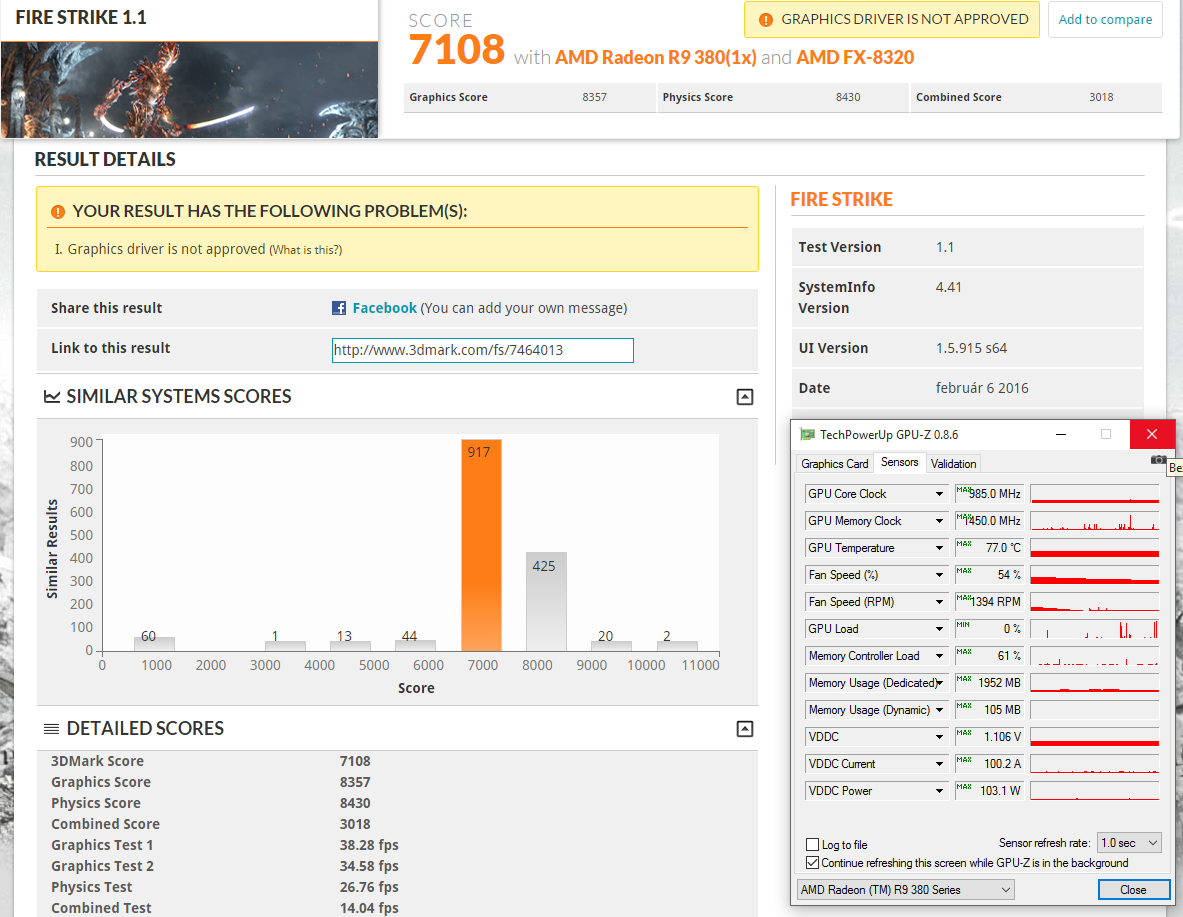Viewport: 1183px width, 917px height.
Task: Switch to the Validation tab
Action: coord(954,463)
